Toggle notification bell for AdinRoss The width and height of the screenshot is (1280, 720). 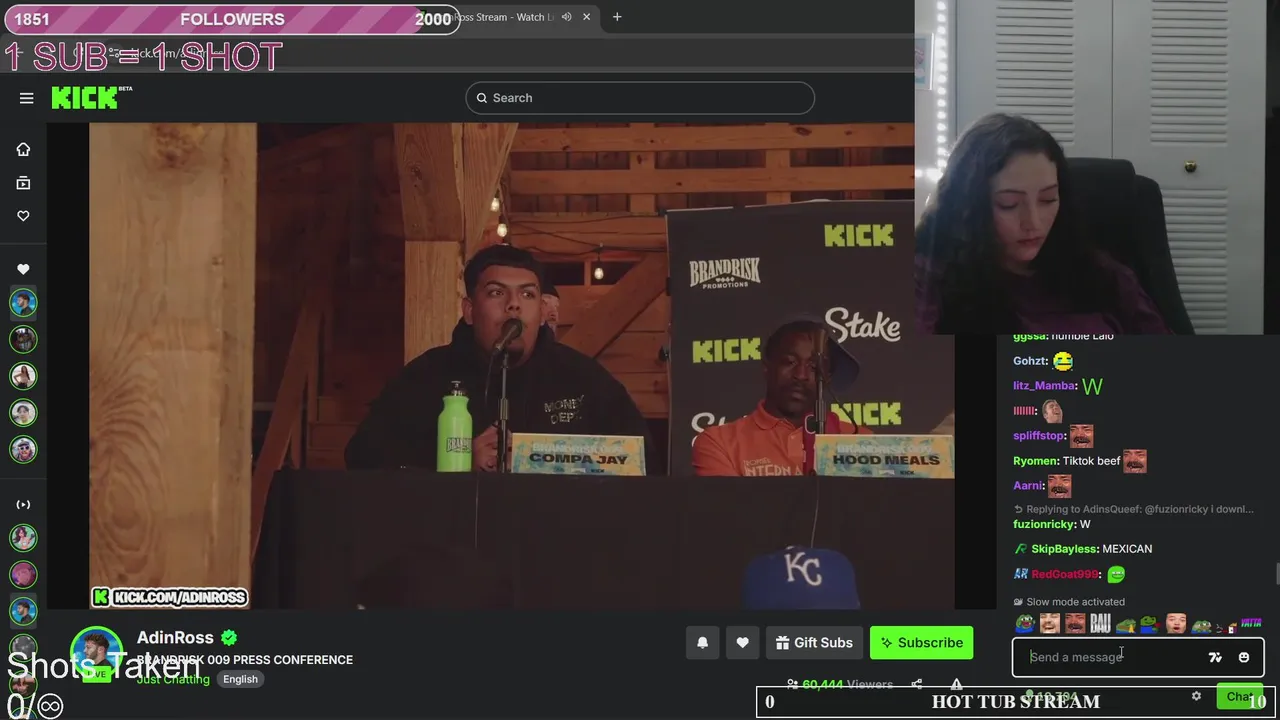pyautogui.click(x=702, y=643)
